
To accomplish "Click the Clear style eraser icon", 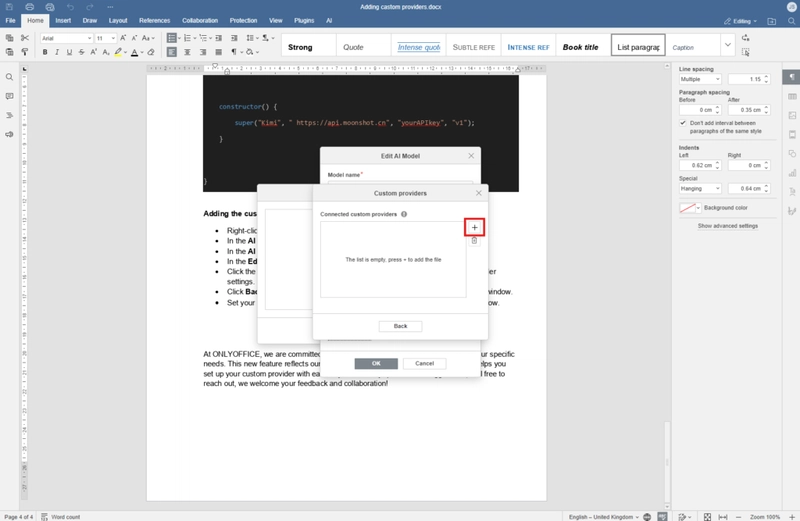I will [151, 52].
